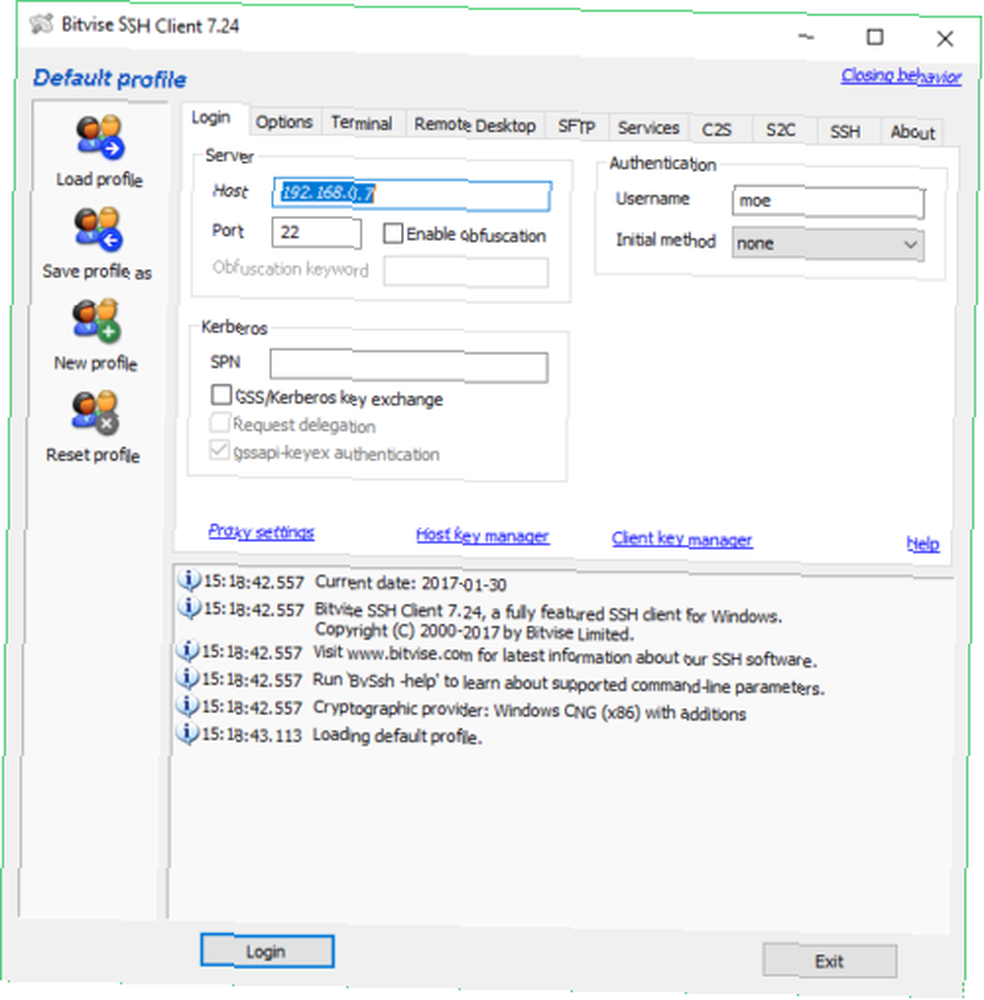Open Closing behavior link

[901, 76]
